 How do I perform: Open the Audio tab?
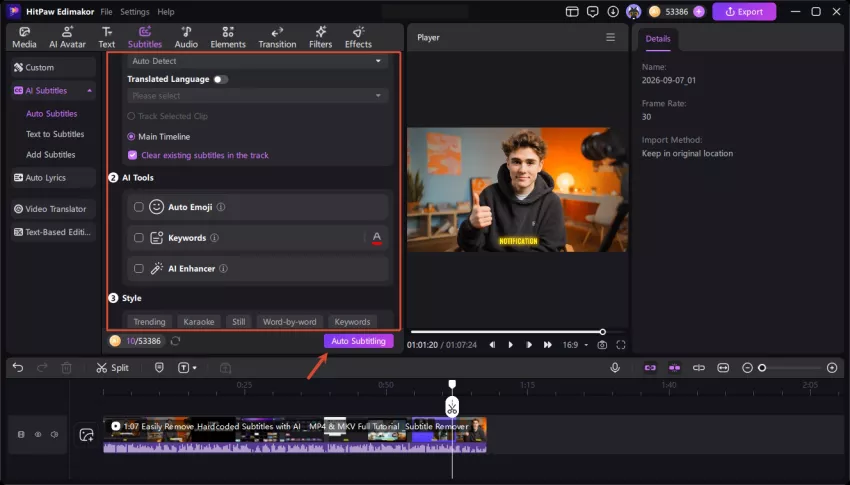point(186,37)
